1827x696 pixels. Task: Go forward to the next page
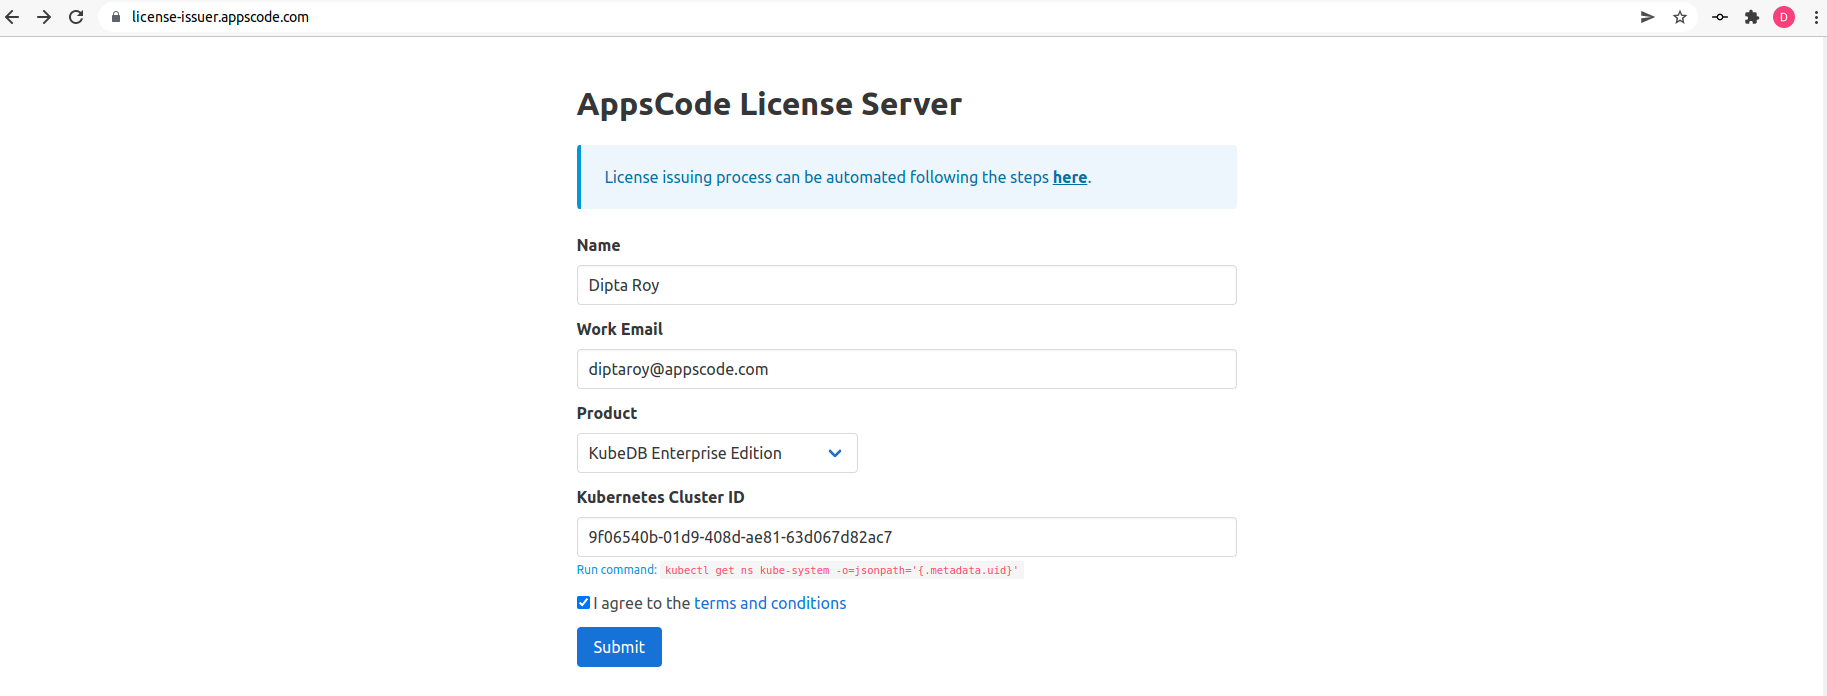point(44,17)
